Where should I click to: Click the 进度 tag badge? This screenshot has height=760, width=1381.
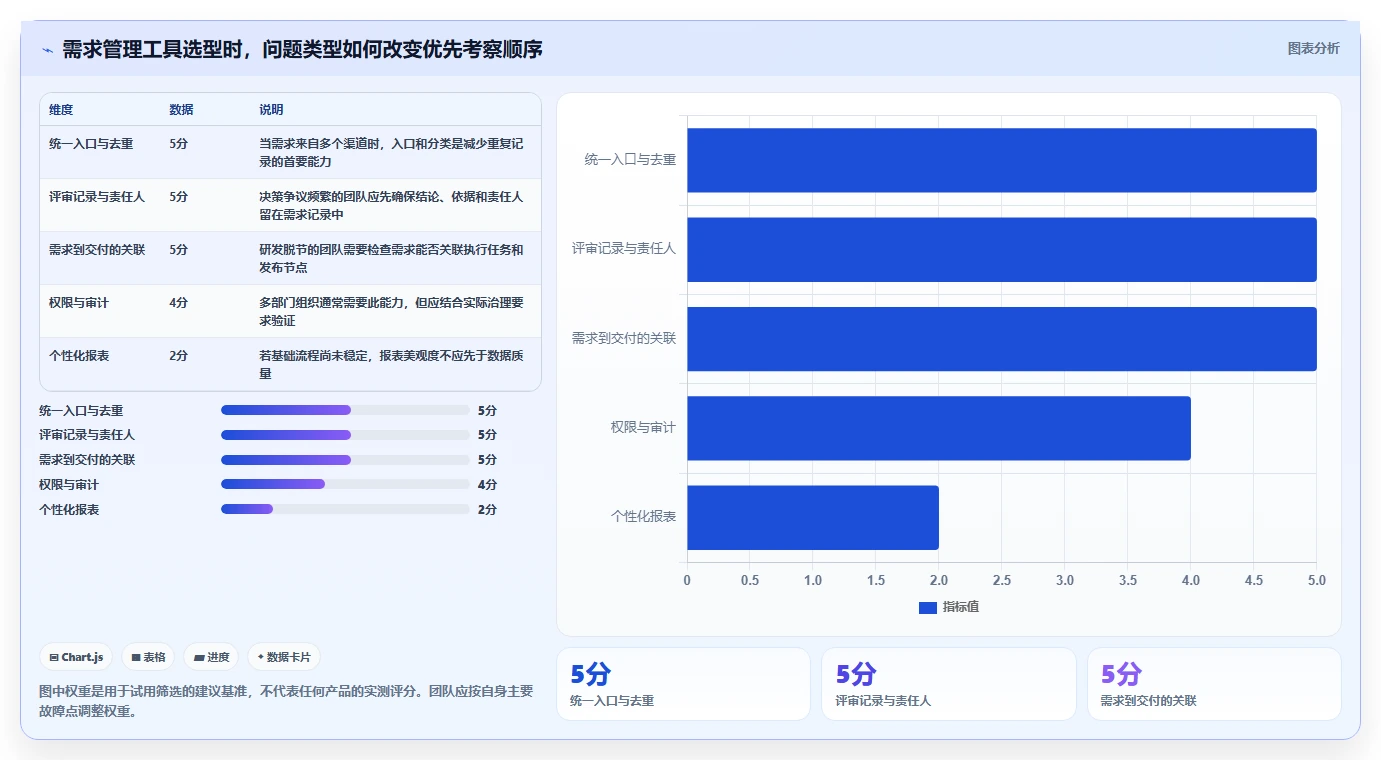pos(211,657)
